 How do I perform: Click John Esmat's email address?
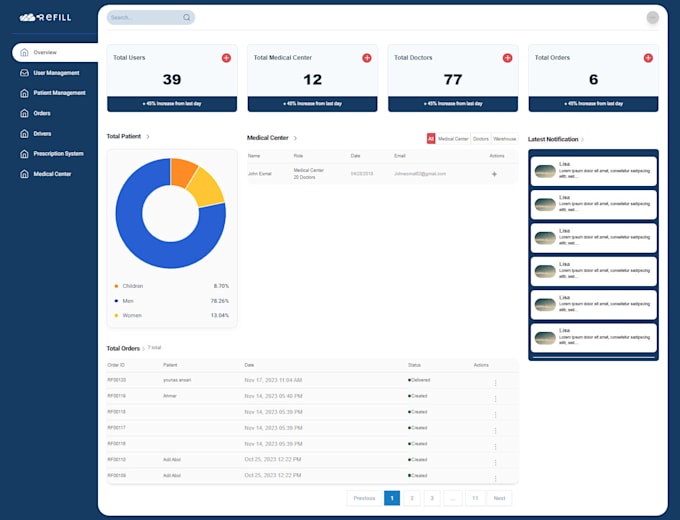click(x=420, y=174)
